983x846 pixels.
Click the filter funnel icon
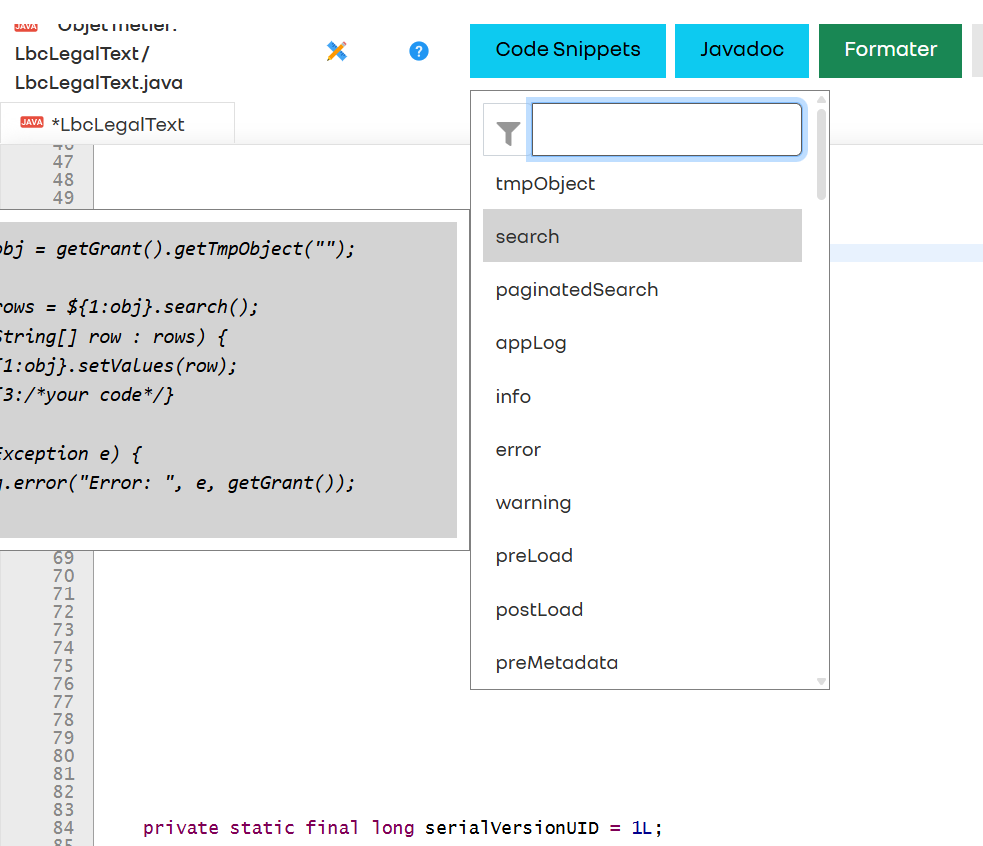tap(508, 131)
